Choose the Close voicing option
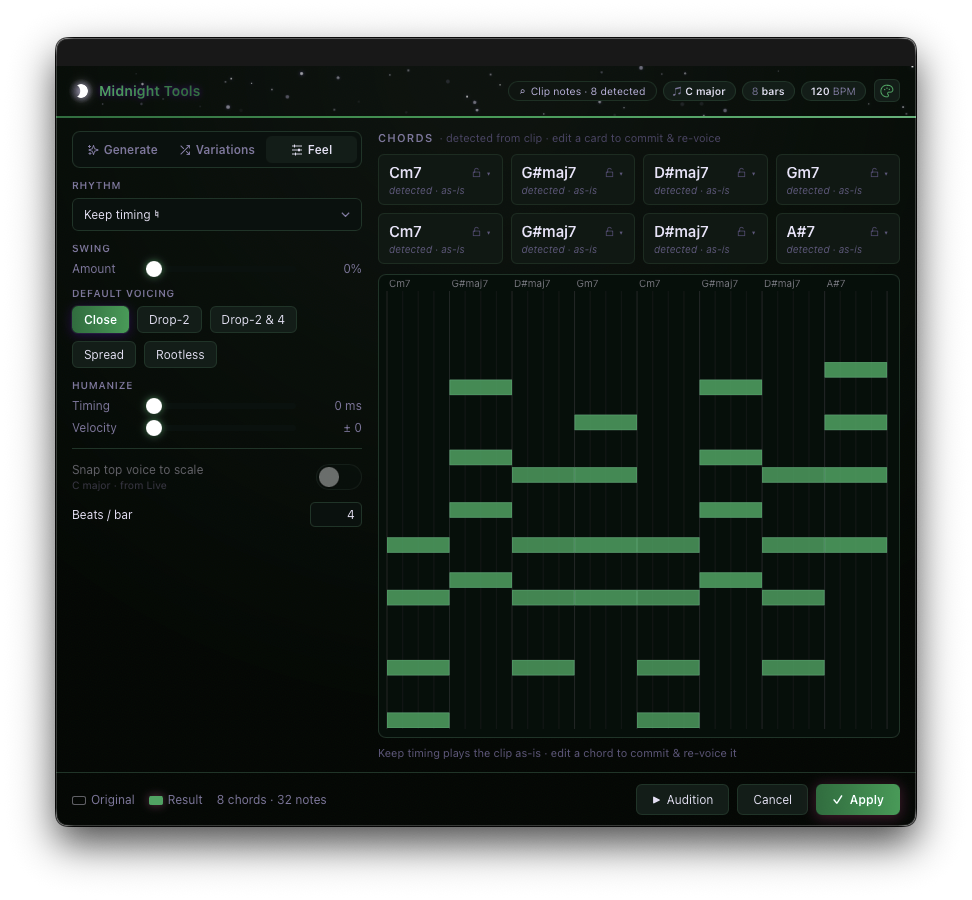Screen dimensions: 972x900 100,320
